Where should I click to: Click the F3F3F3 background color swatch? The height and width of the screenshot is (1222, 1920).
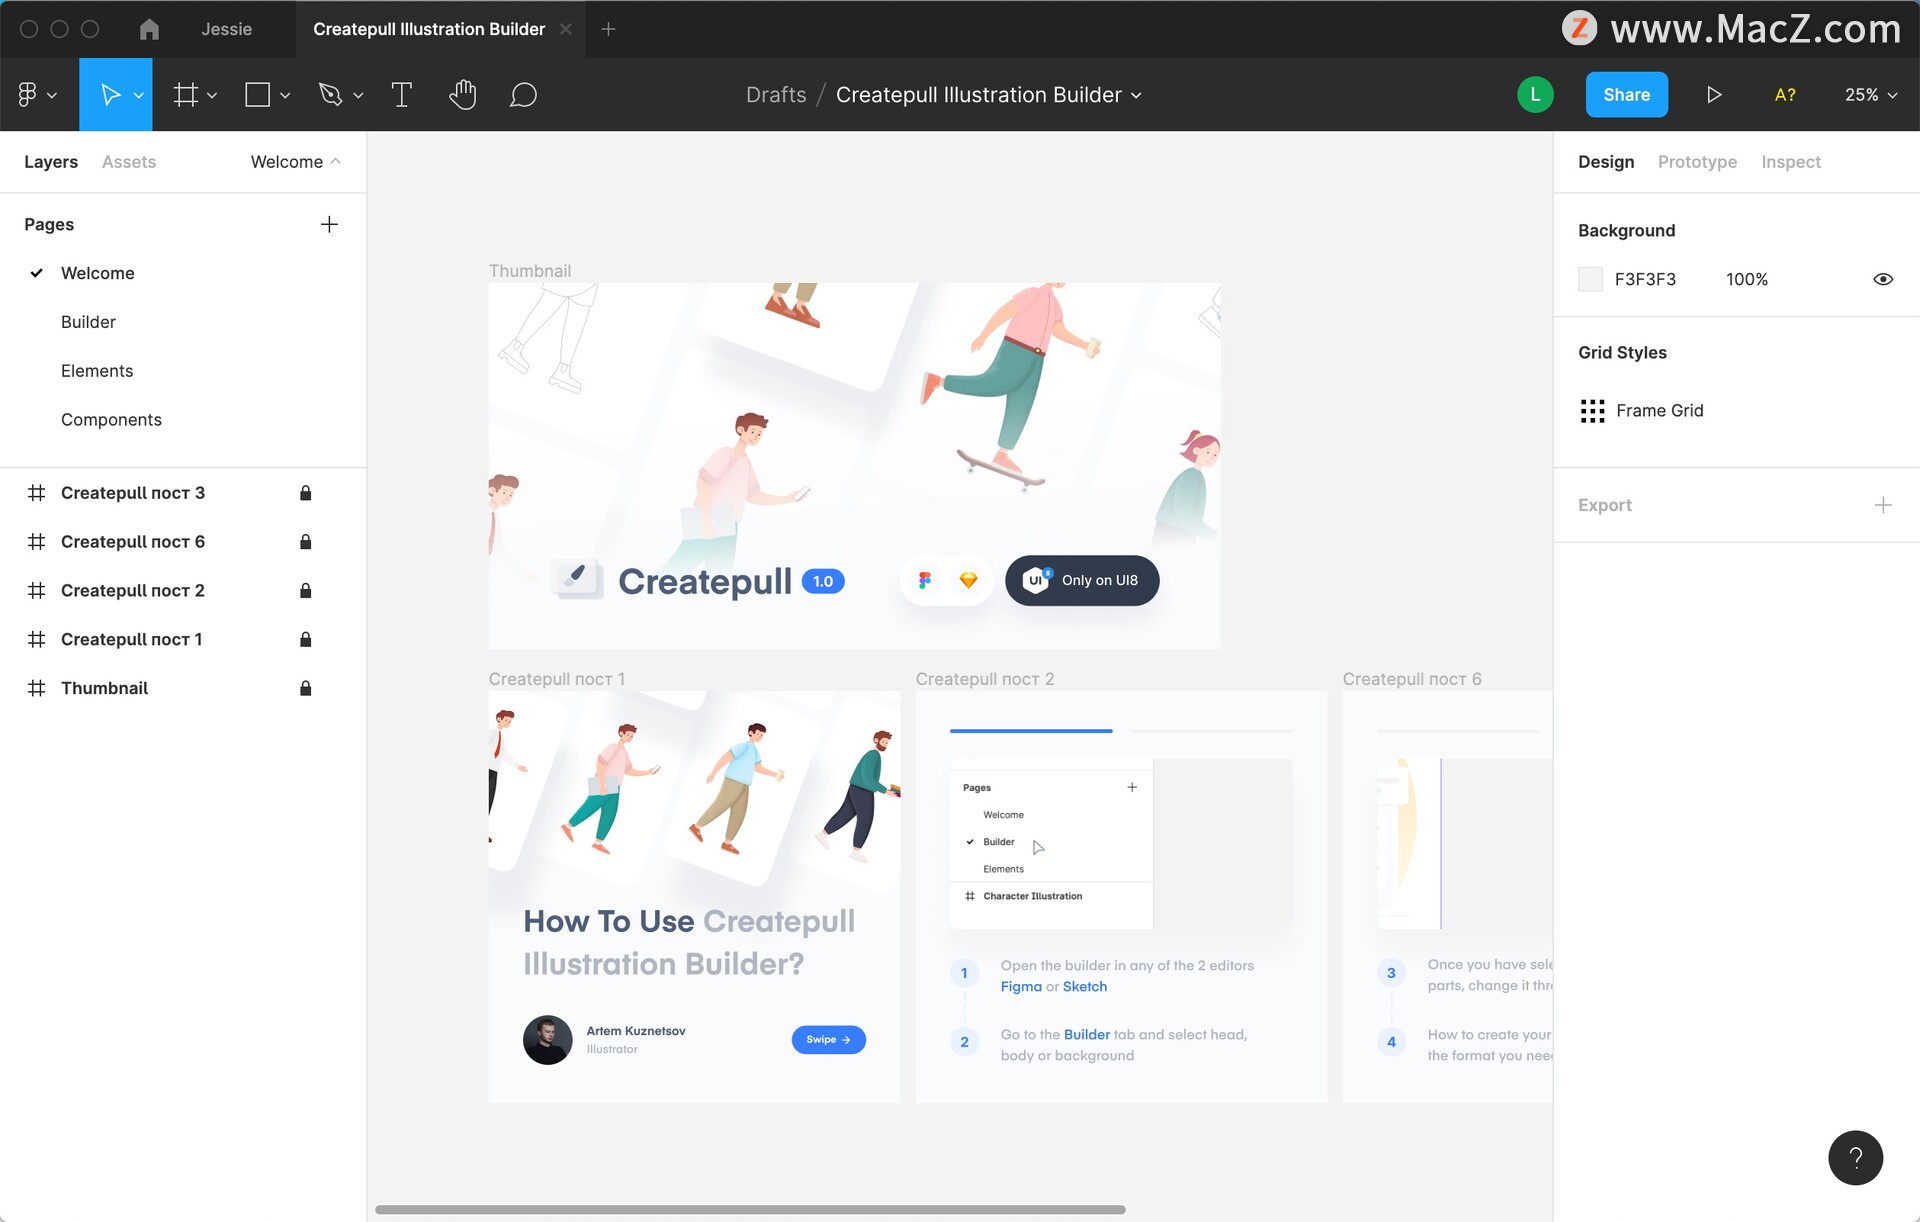(x=1590, y=280)
